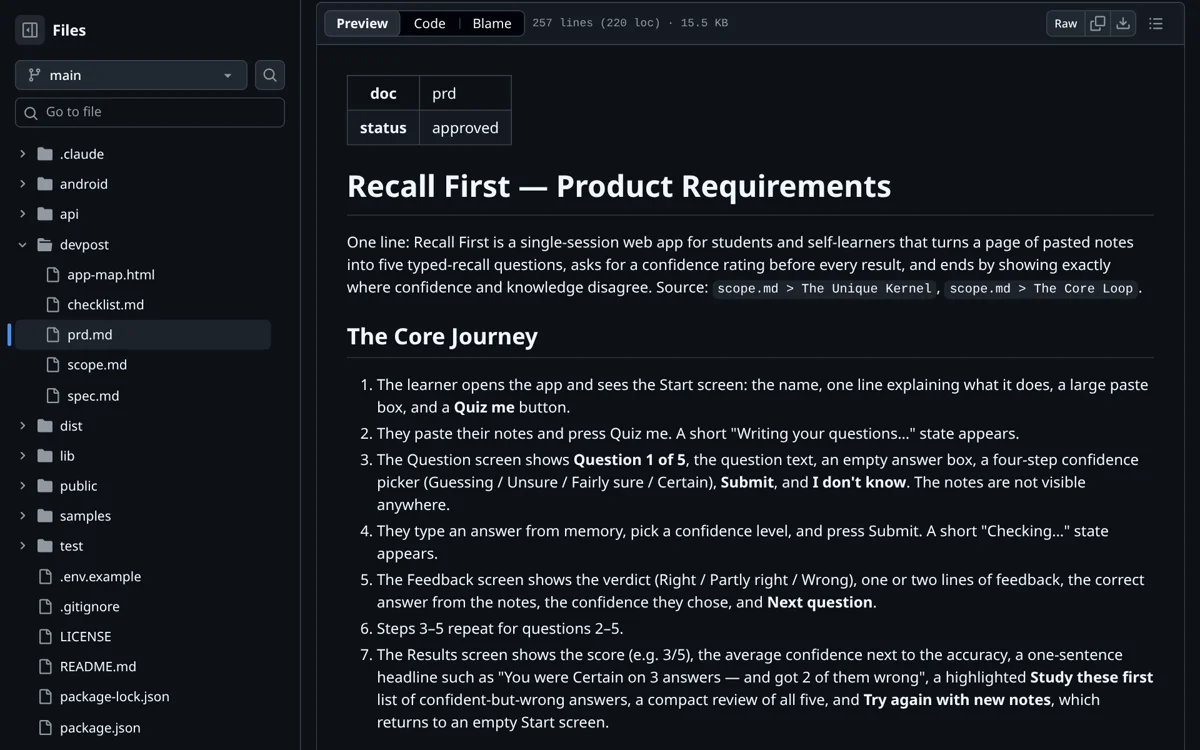
Task: Click the package.json file icon
Action: click(45, 727)
